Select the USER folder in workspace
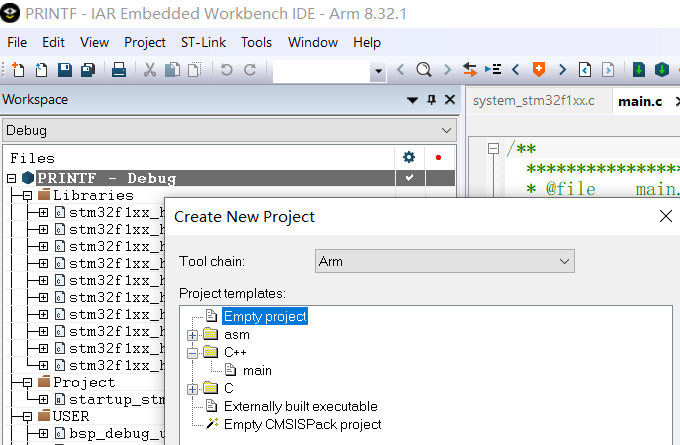Screen dimensions: 680x445 [71, 416]
